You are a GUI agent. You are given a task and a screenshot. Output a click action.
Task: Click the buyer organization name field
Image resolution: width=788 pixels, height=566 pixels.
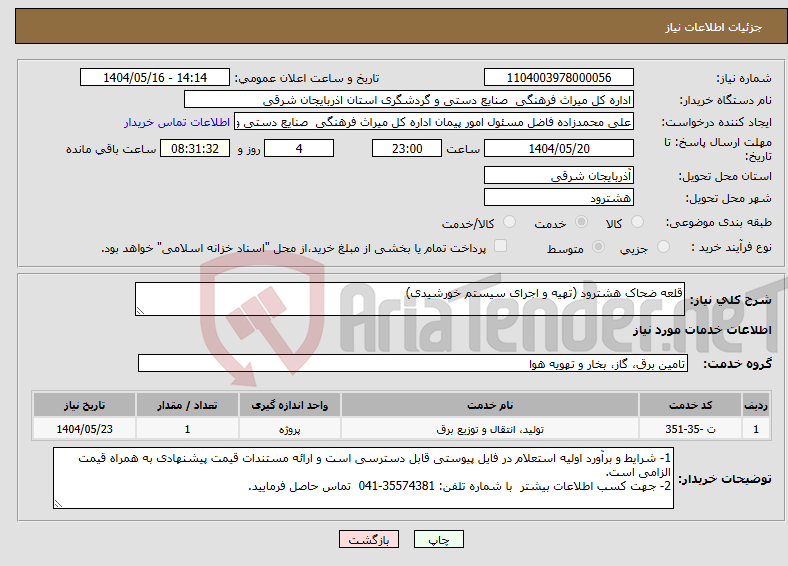409,100
